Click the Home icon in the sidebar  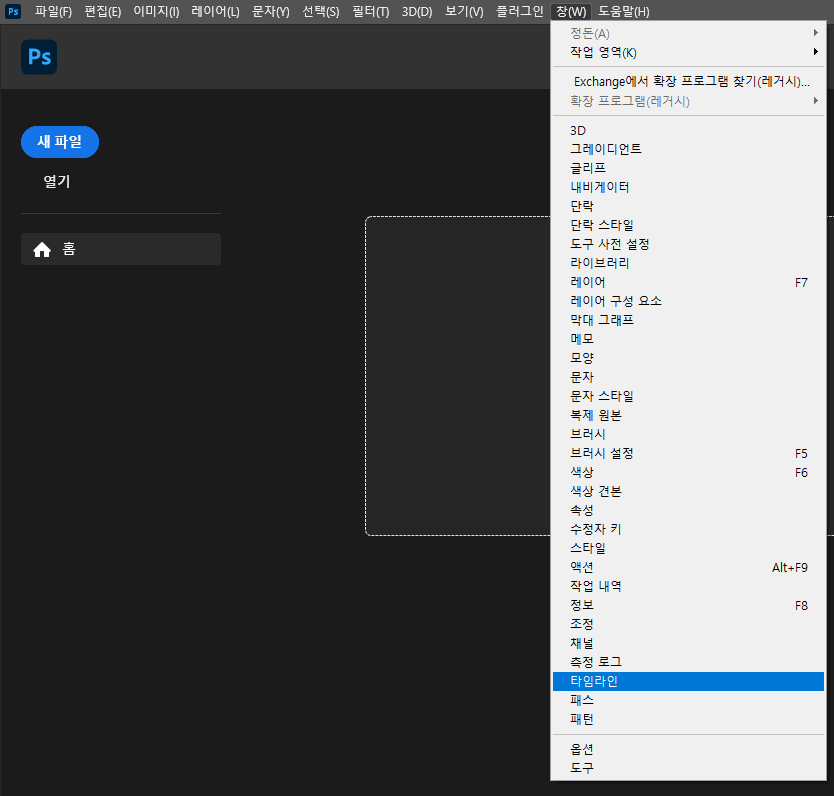[42, 249]
